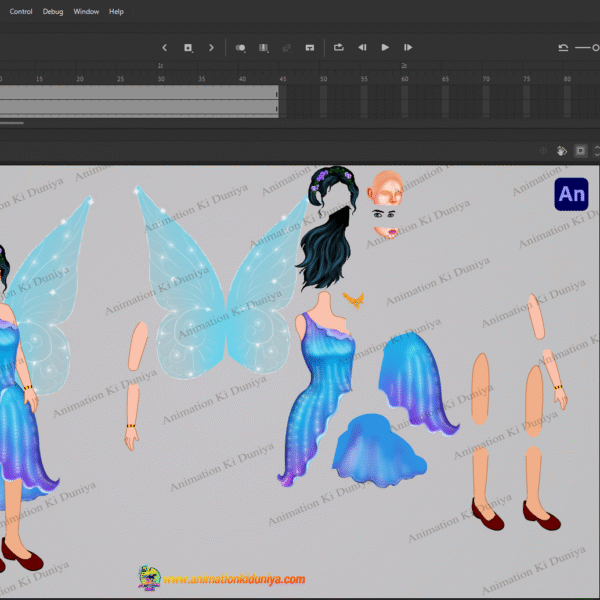Click frame 20 on the timeline ruler
The height and width of the screenshot is (600, 600).
[x=80, y=79]
